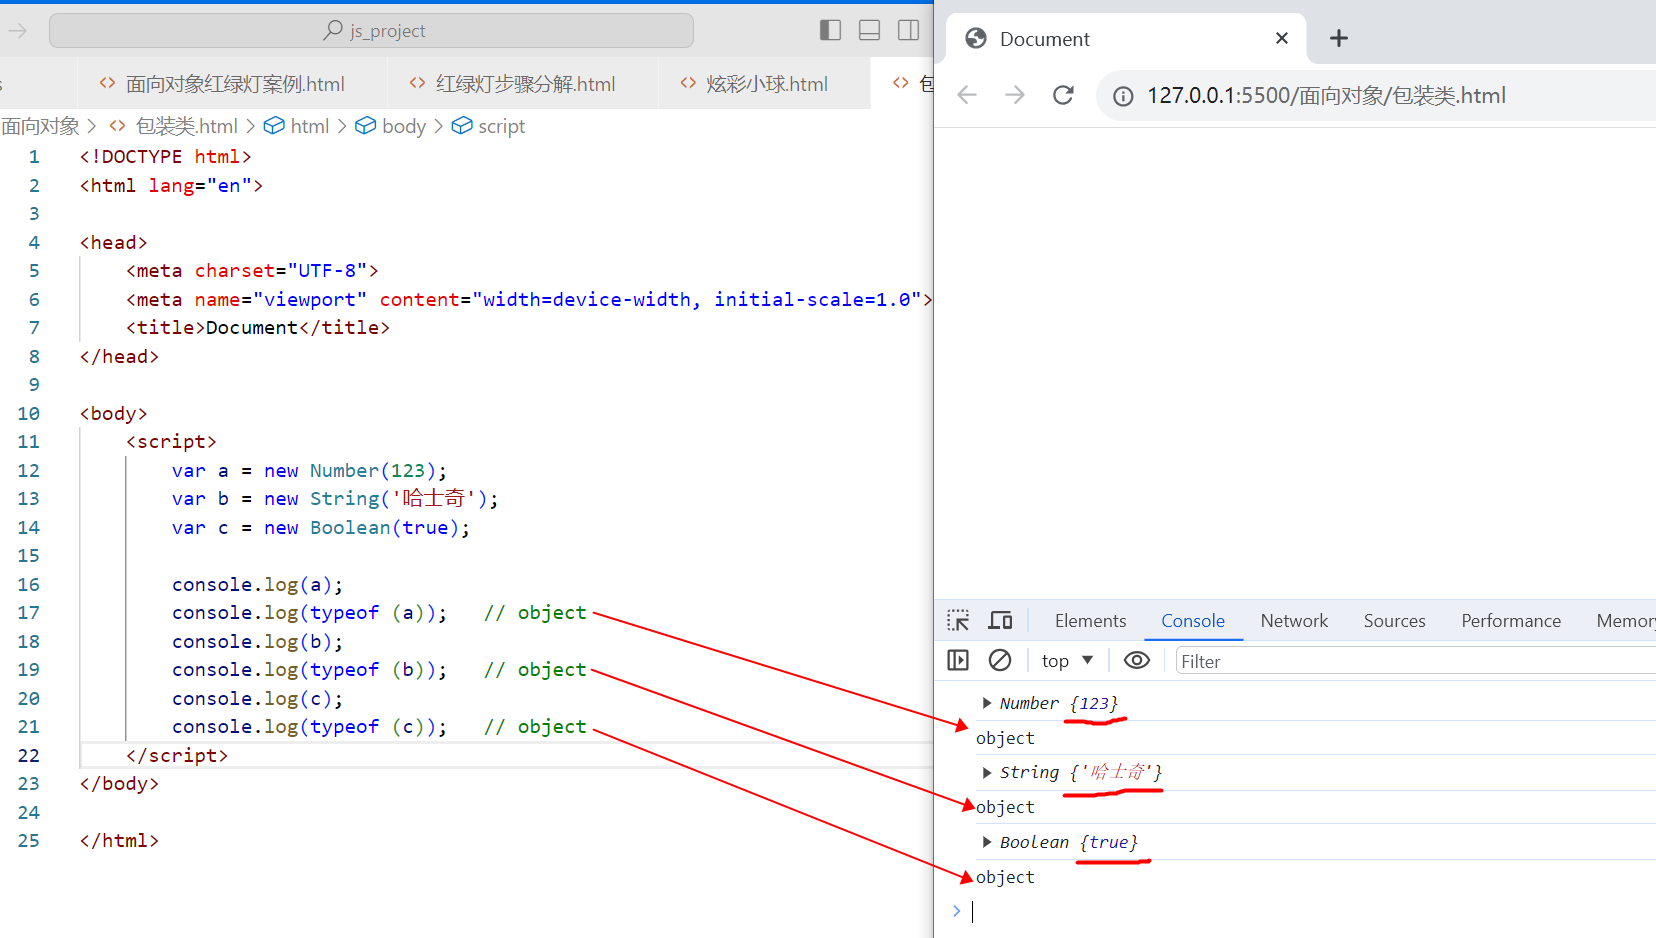Image resolution: width=1656 pixels, height=938 pixels.
Task: Click the console prompt input line
Action: coord(1312,911)
